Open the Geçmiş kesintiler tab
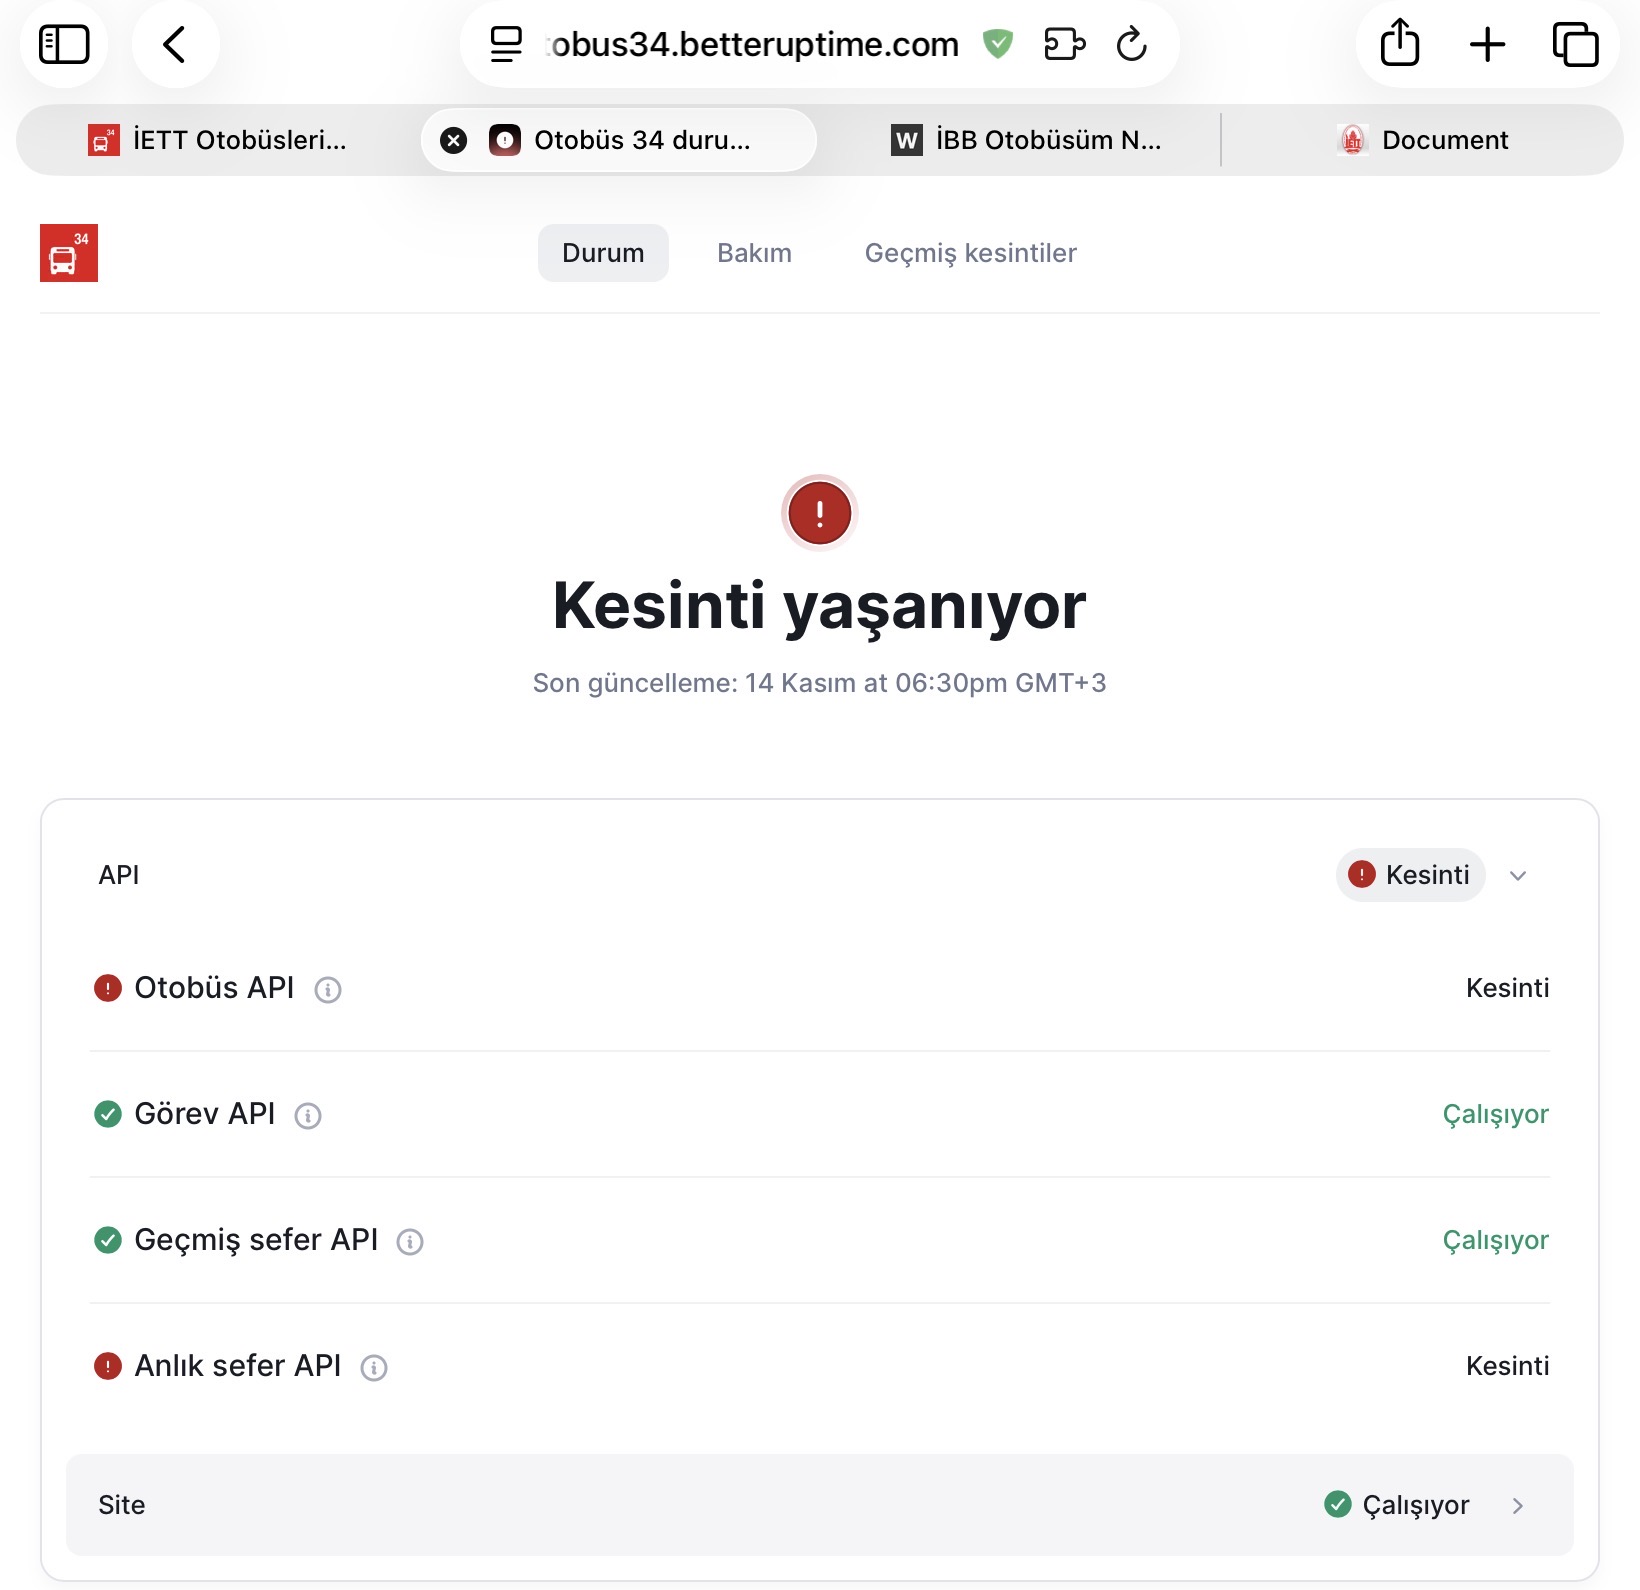1640x1590 pixels. [970, 253]
